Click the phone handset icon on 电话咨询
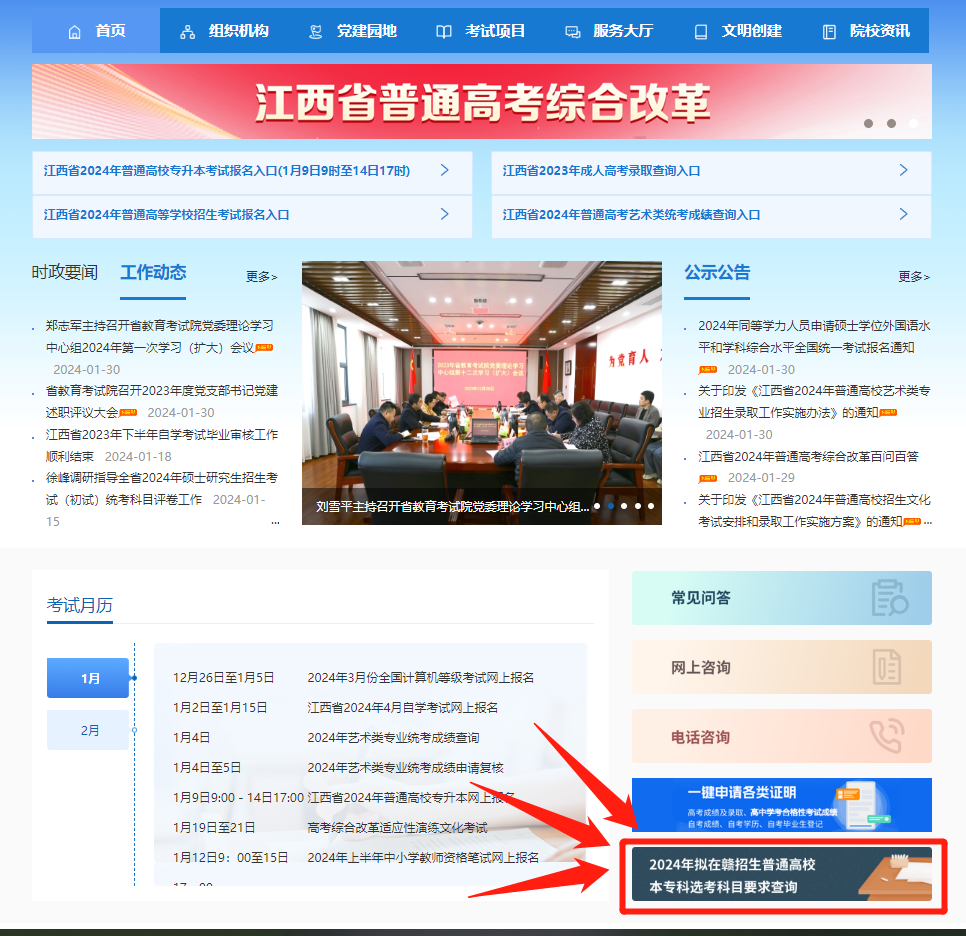 pos(887,736)
